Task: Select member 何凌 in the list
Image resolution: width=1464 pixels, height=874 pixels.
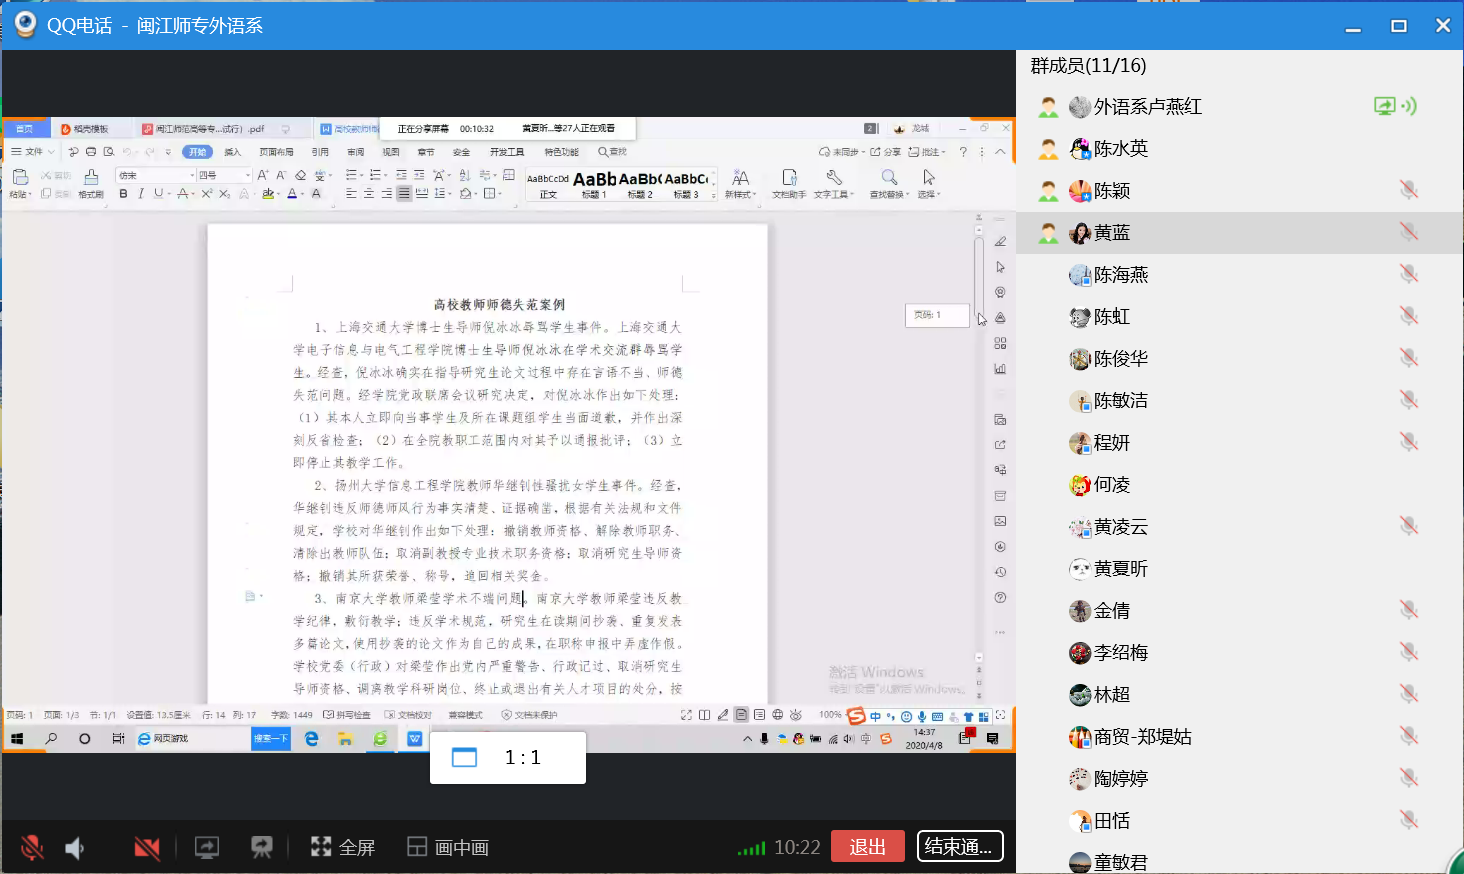Action: pyautogui.click(x=1239, y=484)
